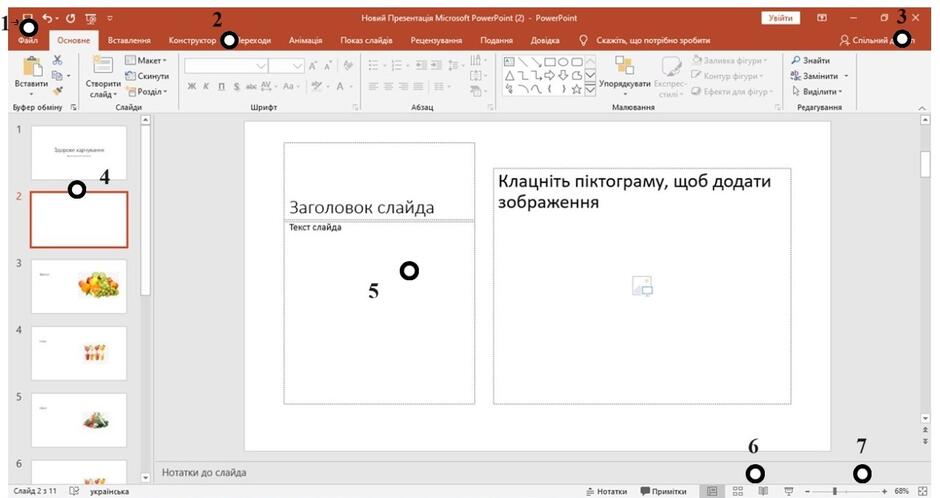Screen dimensions: 940x498
Task: Click the Undo arrow in Quick Access Toolbar
Action: (47, 19)
